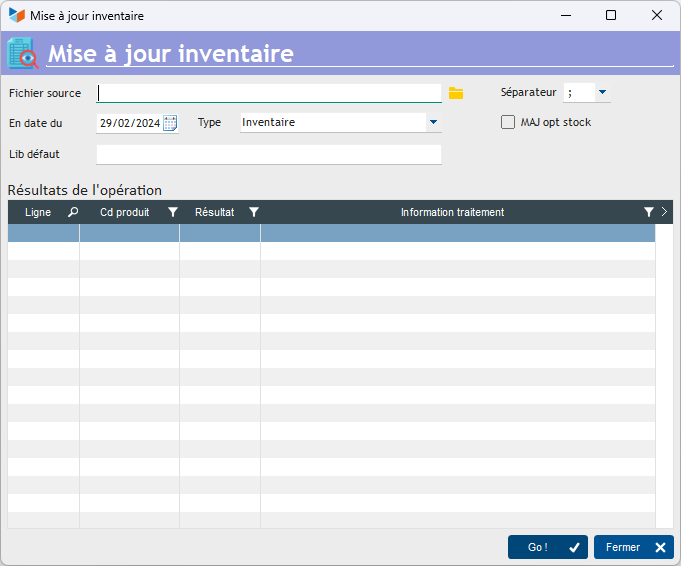Open the Type dropdown list
Viewport: 681px width, 566px height.
click(x=433, y=122)
